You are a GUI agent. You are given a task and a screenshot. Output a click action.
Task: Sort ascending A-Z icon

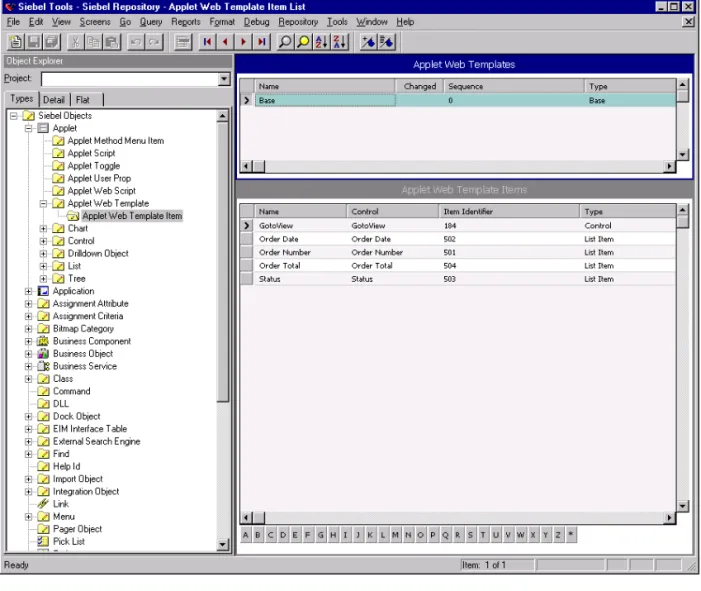(321, 42)
